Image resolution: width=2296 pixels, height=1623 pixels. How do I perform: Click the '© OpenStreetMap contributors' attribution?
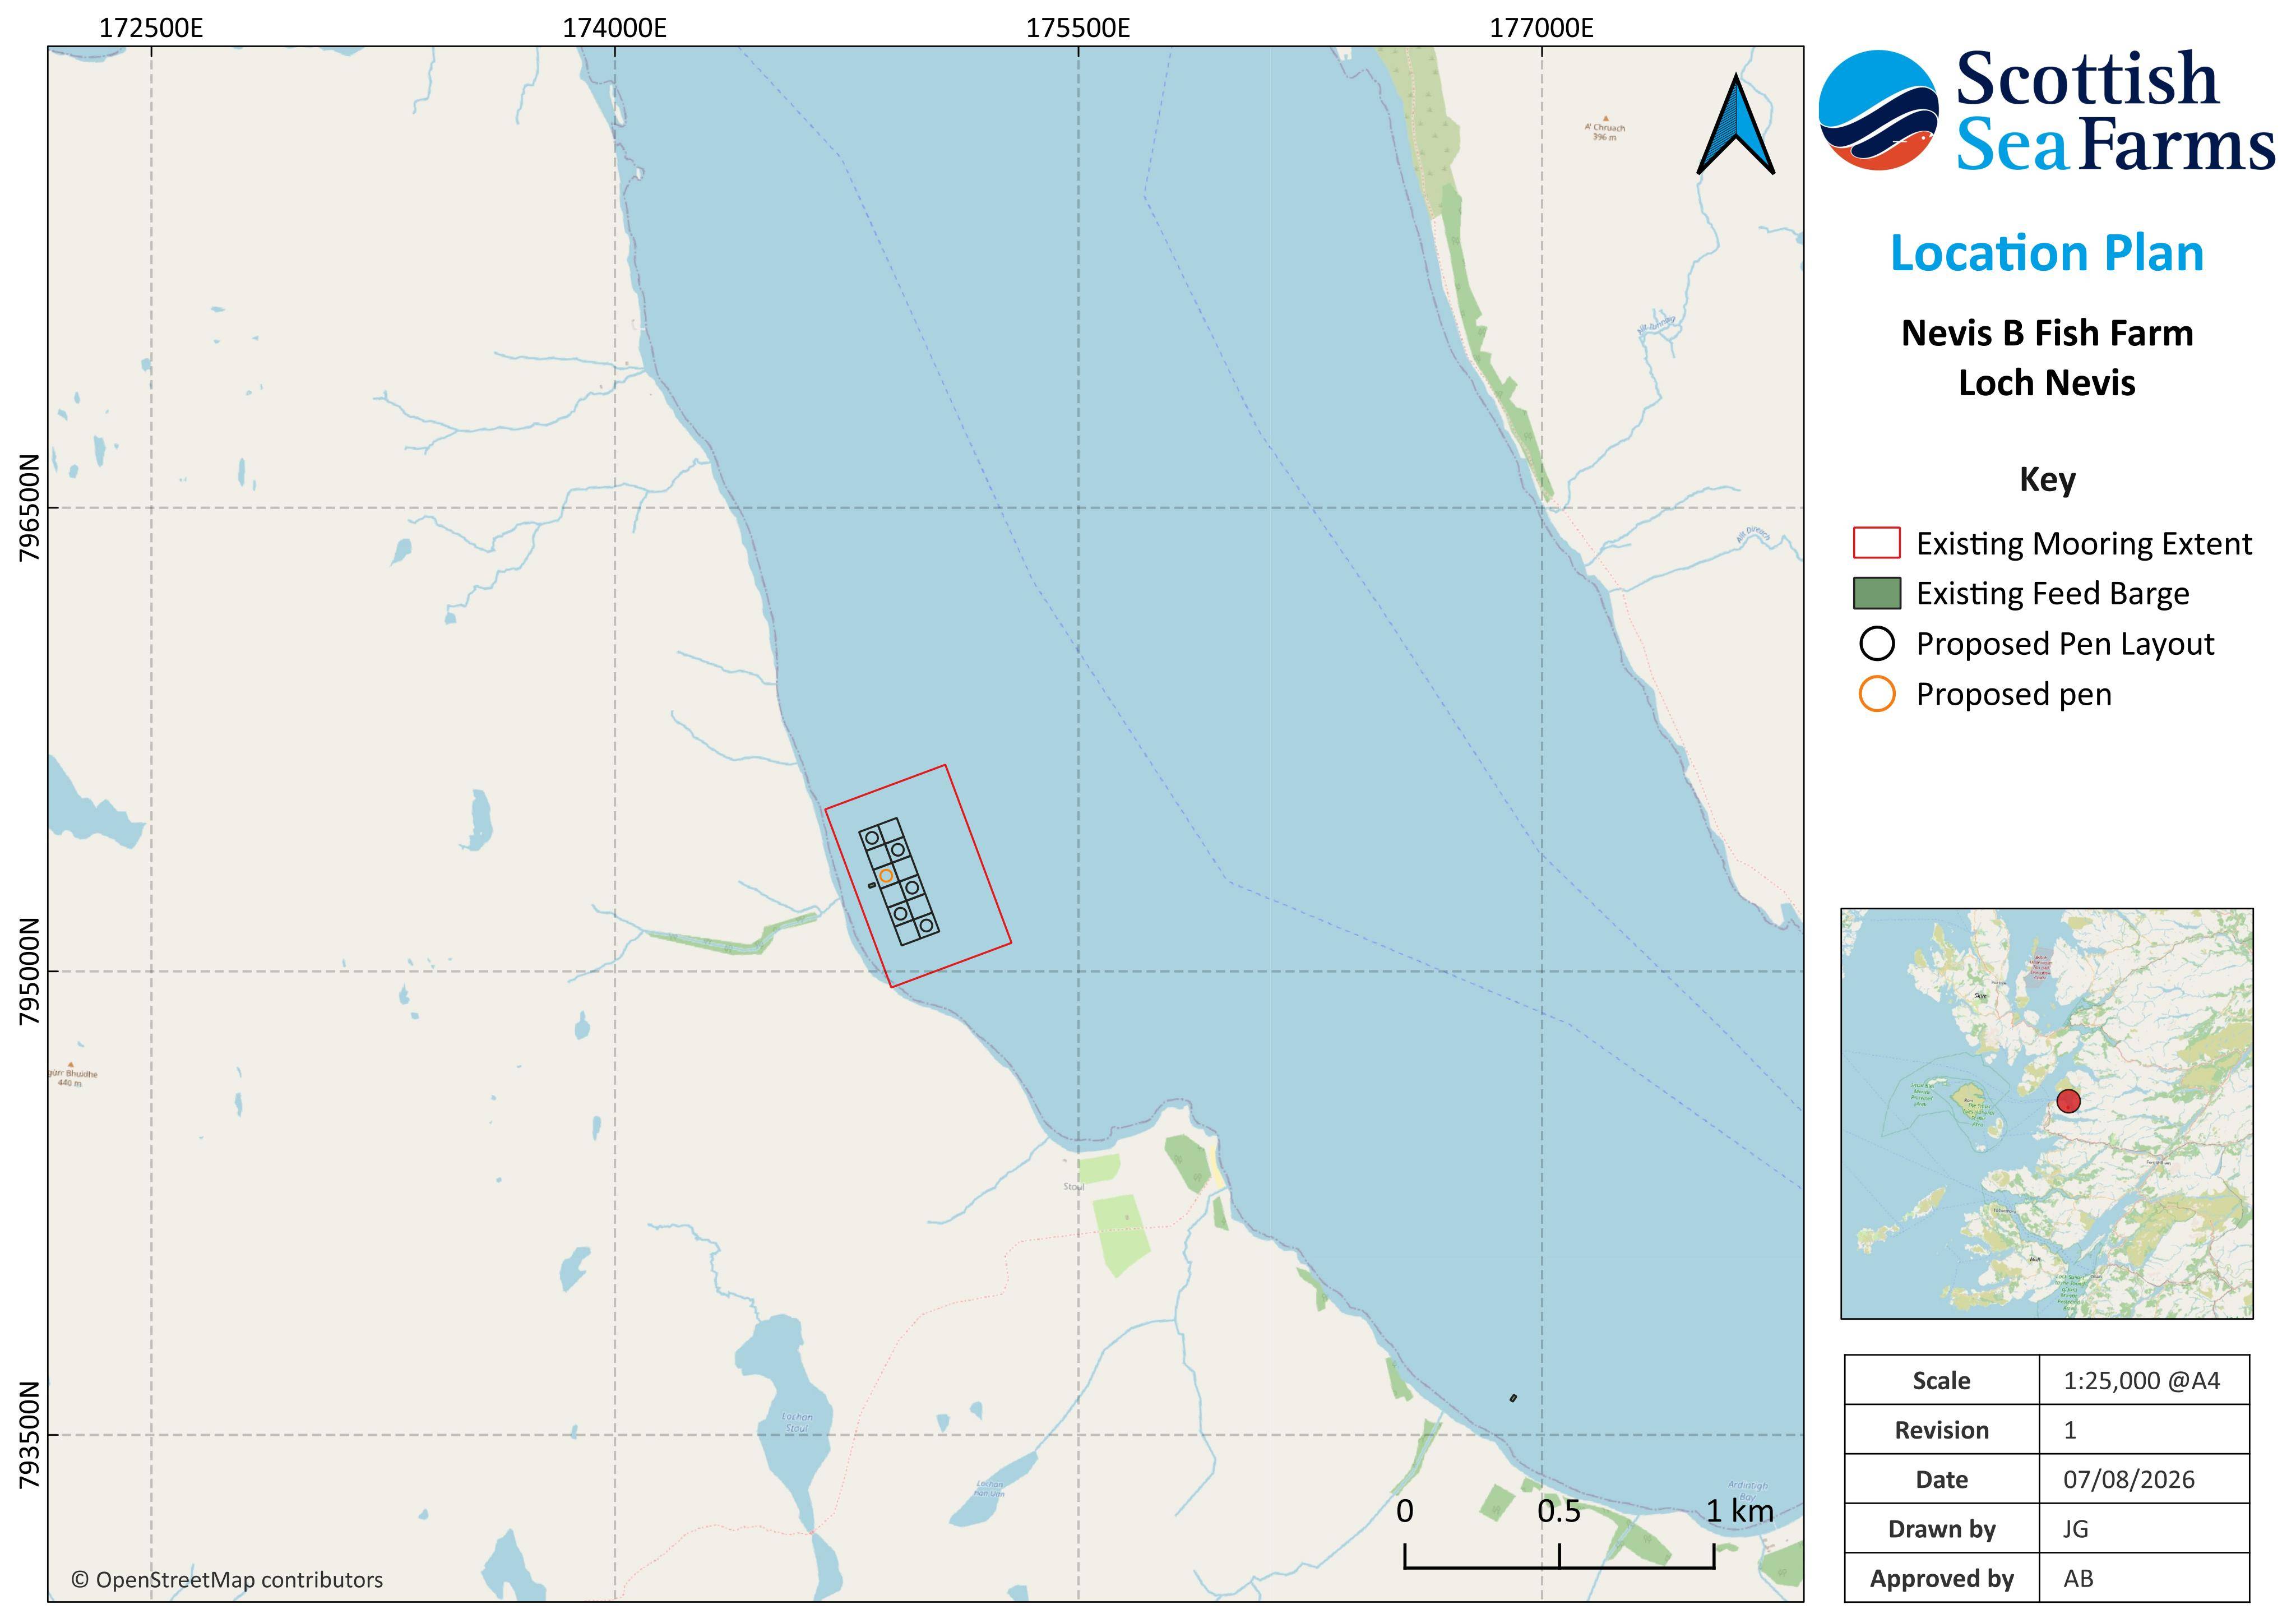pyautogui.click(x=227, y=1580)
